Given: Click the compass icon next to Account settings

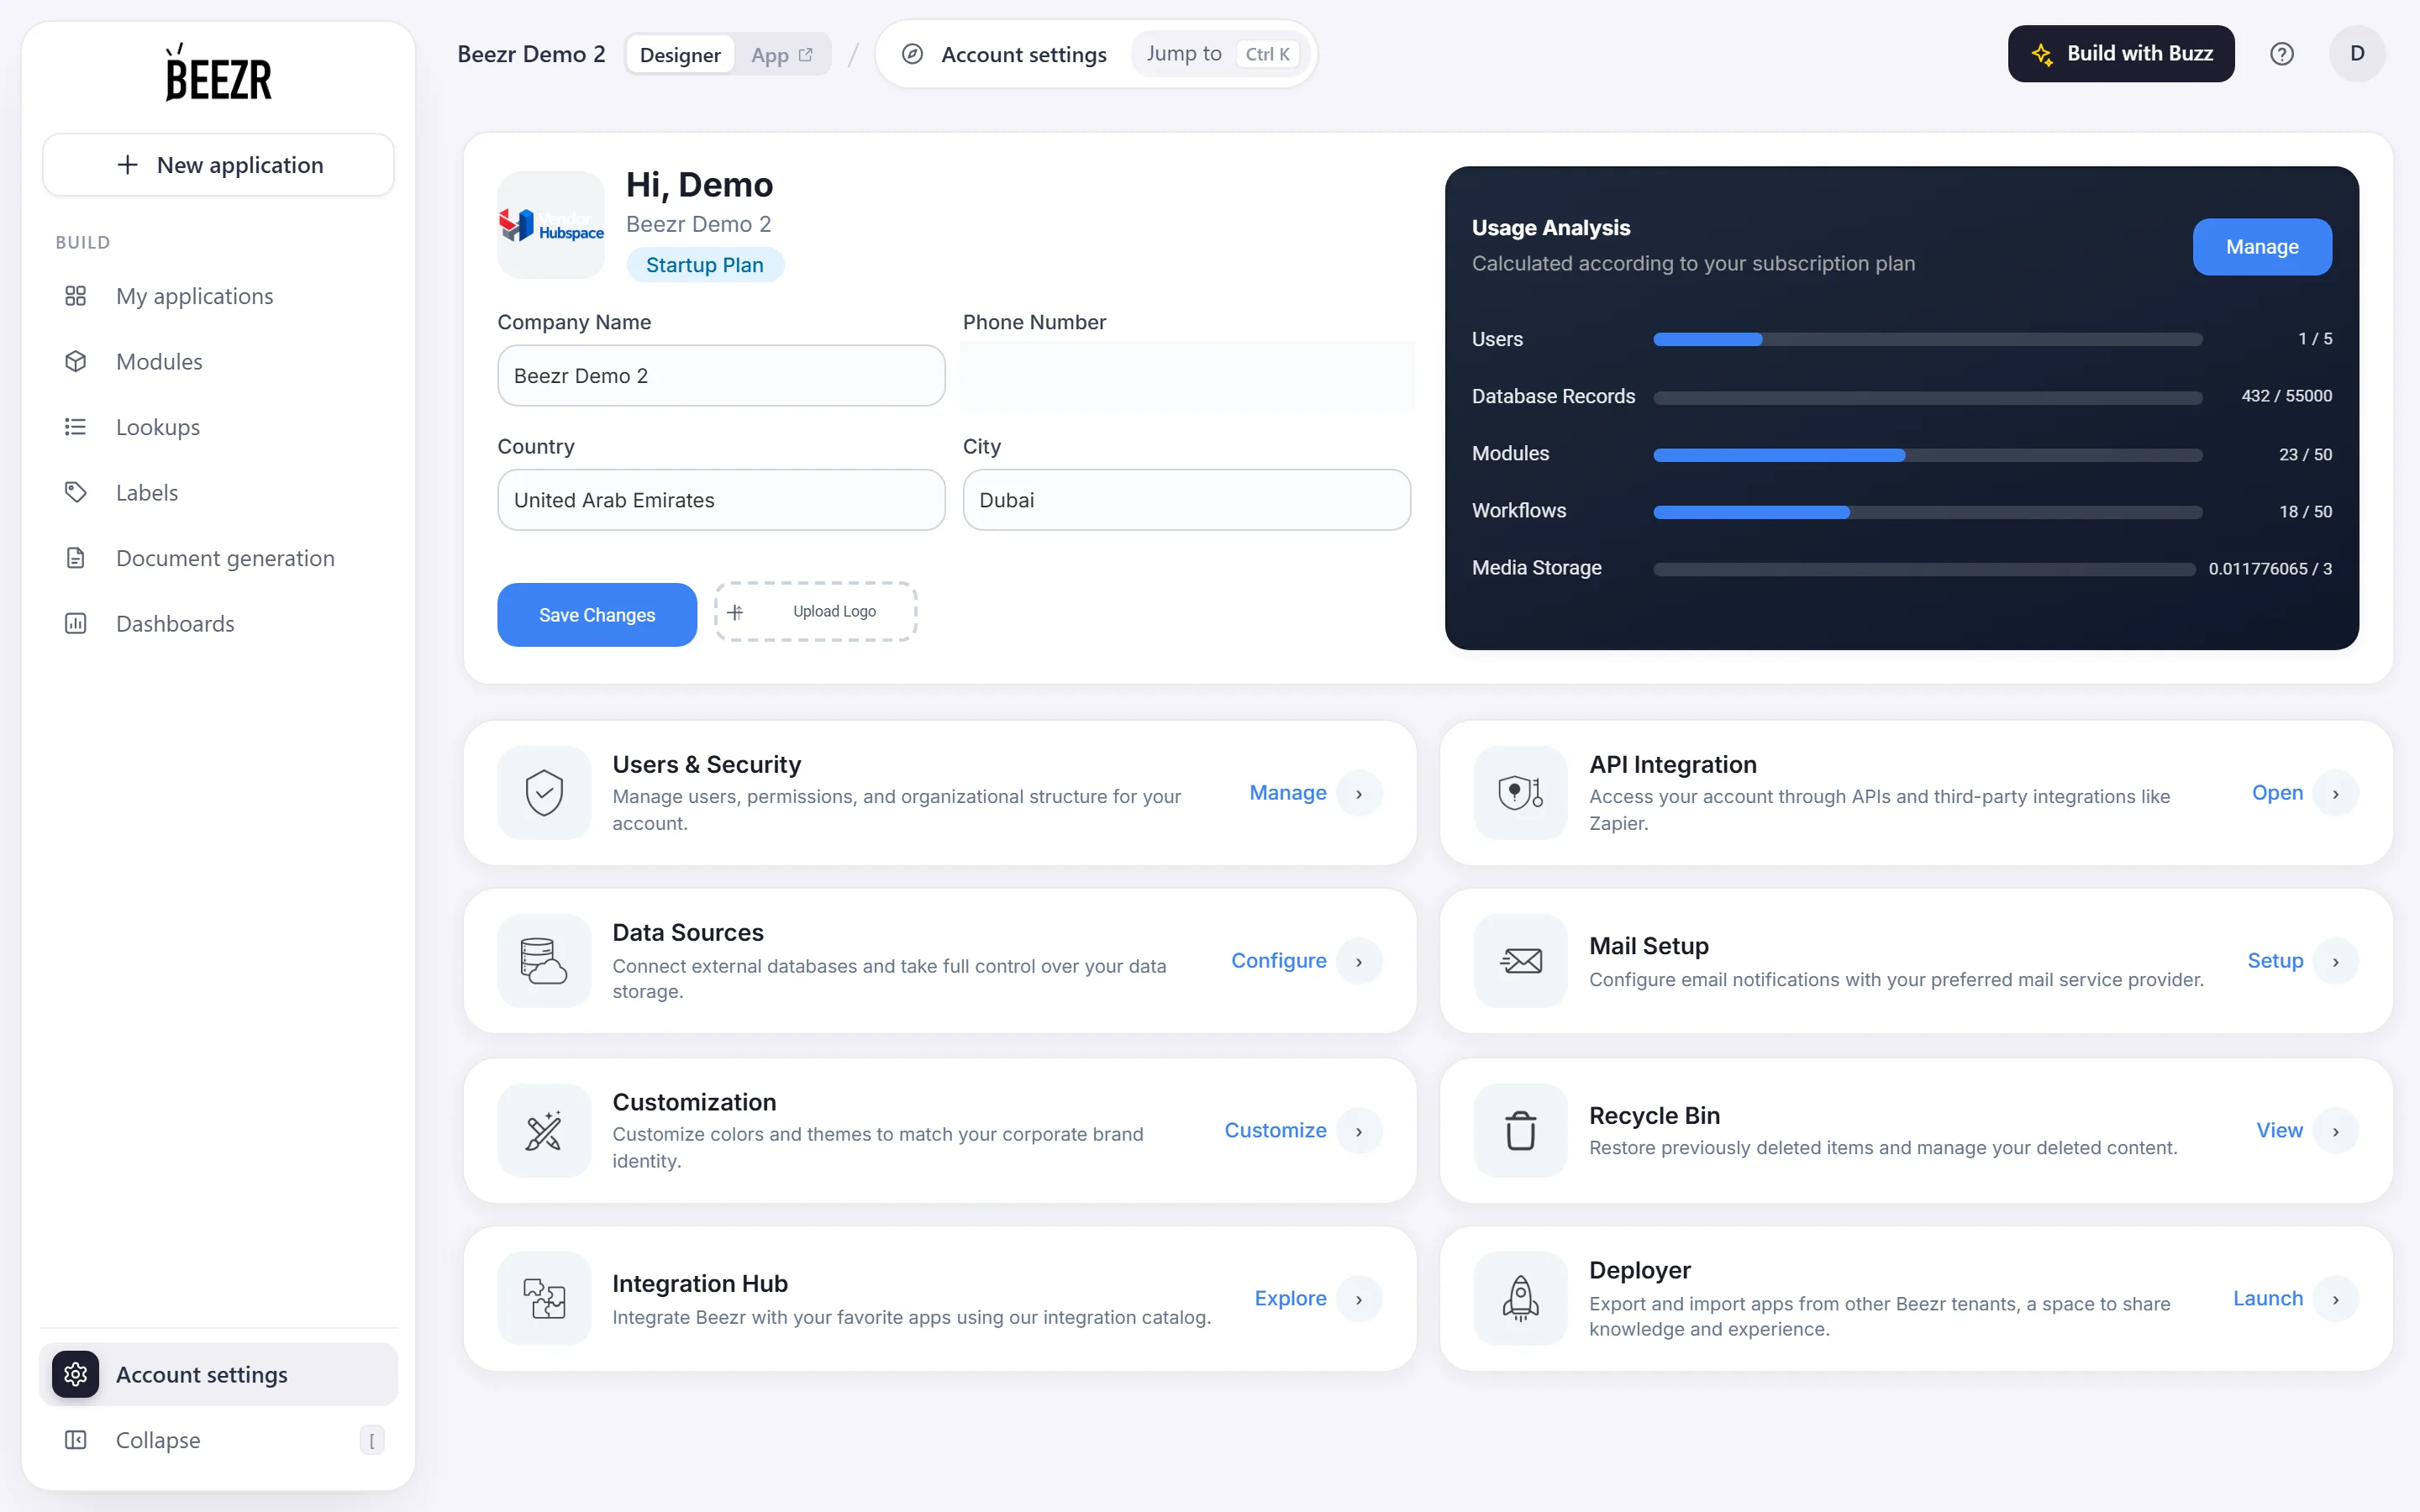Looking at the screenshot, I should pyautogui.click(x=912, y=54).
